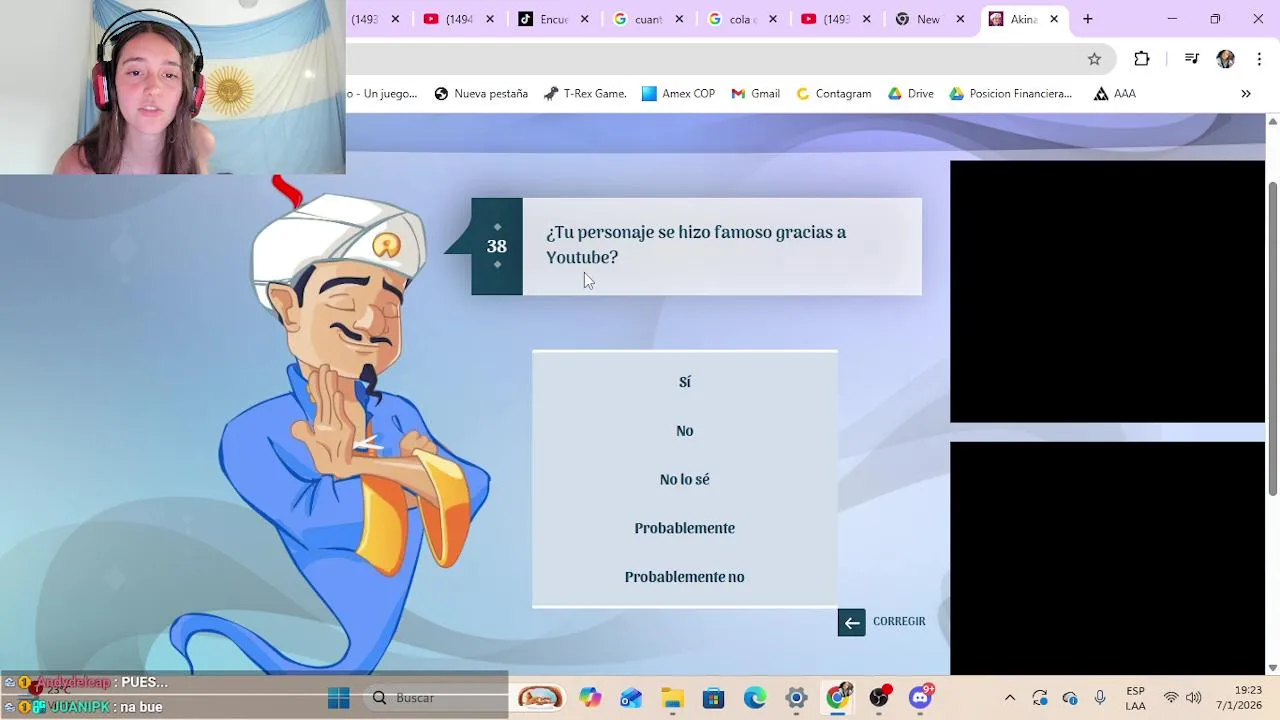Switch to Chrome in the taskbar
This screenshot has height=720, width=1280.
pos(838,697)
